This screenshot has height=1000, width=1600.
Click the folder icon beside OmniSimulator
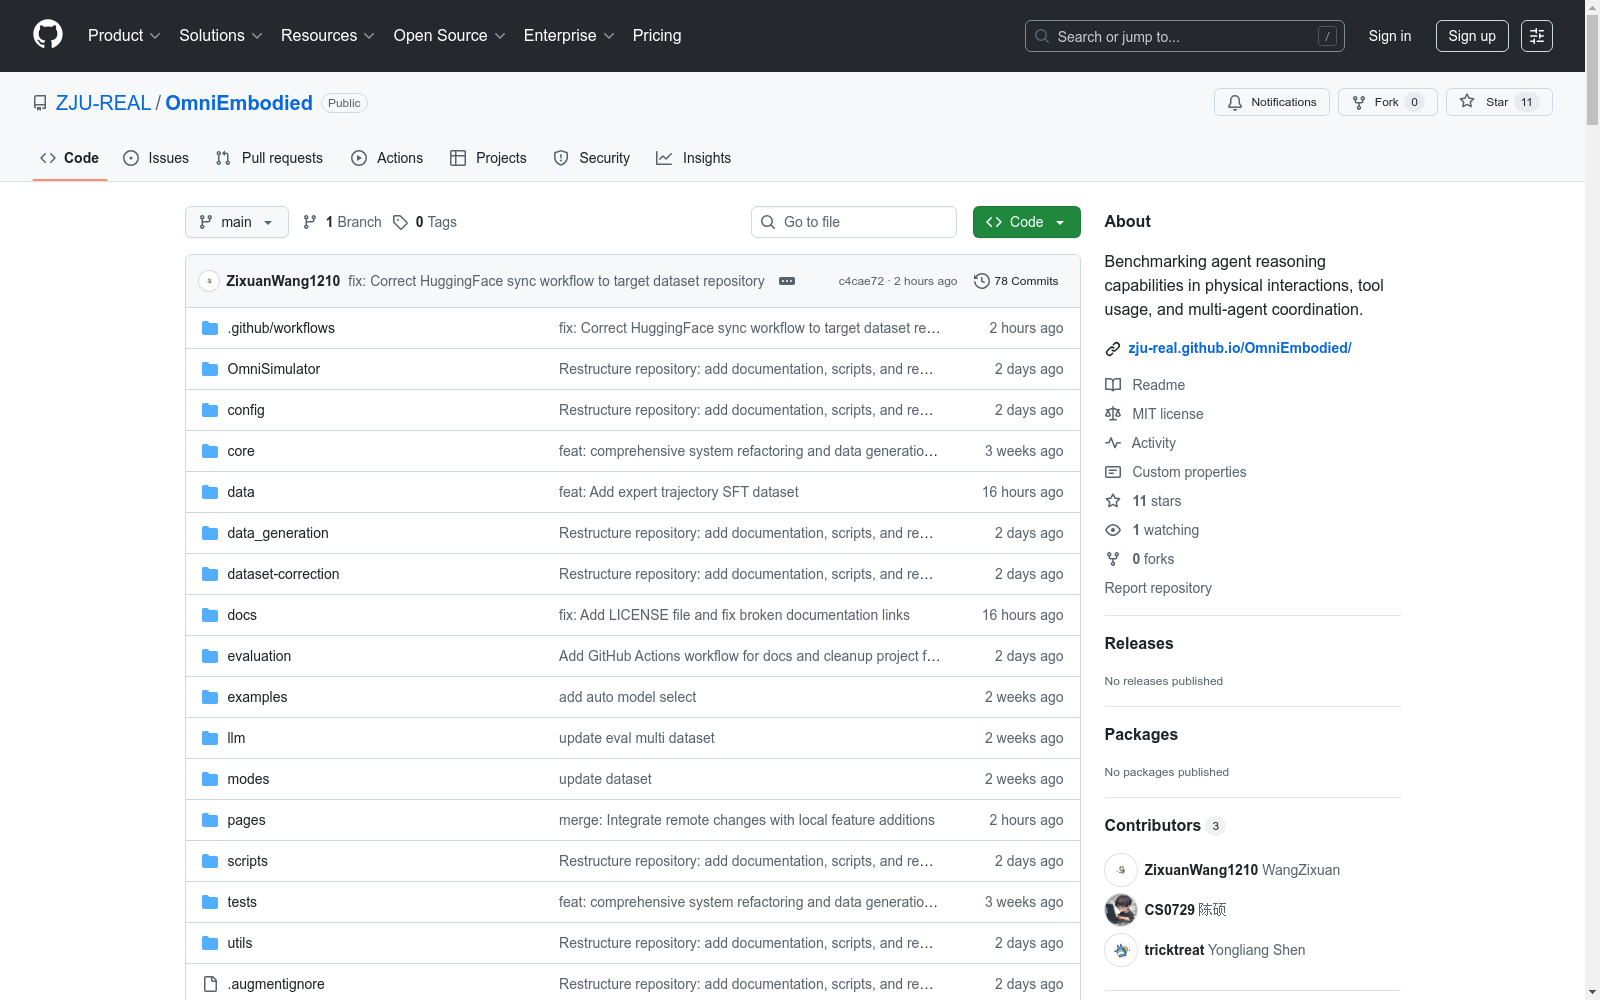tap(210, 369)
